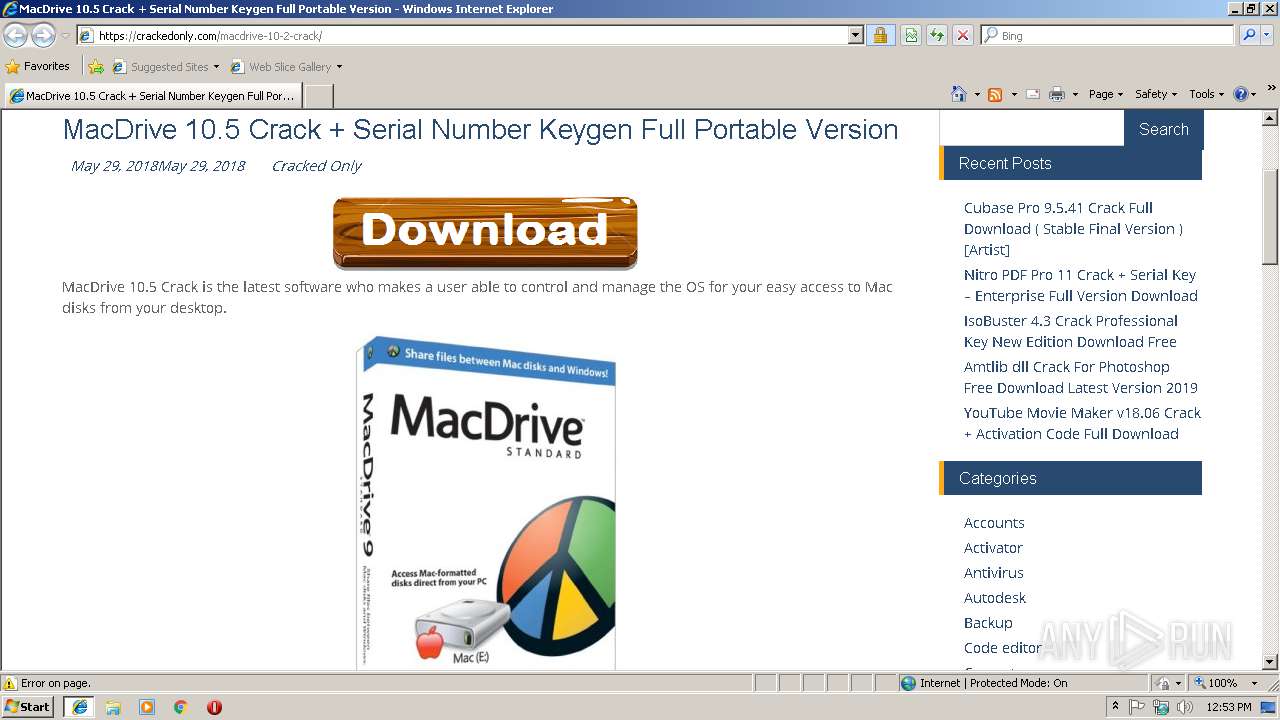Image resolution: width=1280 pixels, height=720 pixels.
Task: Open the Autodesk category link
Action: click(995, 598)
